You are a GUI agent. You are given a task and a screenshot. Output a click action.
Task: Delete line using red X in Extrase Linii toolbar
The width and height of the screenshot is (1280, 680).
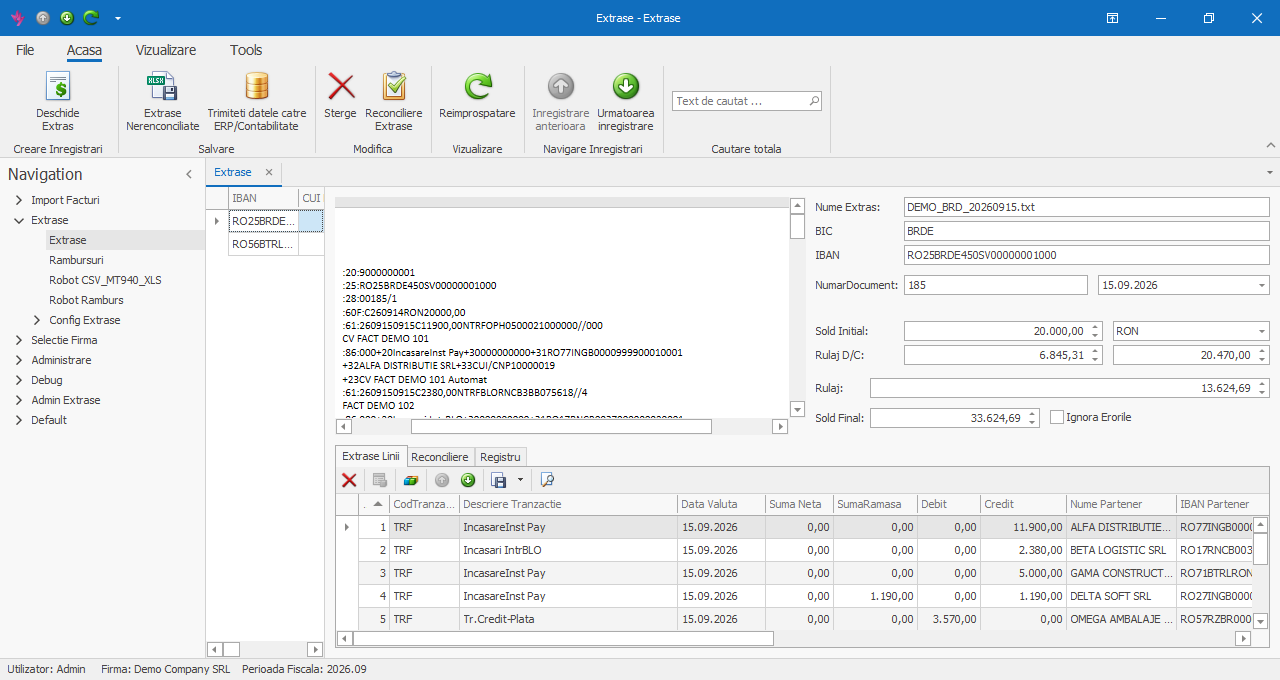click(x=349, y=480)
